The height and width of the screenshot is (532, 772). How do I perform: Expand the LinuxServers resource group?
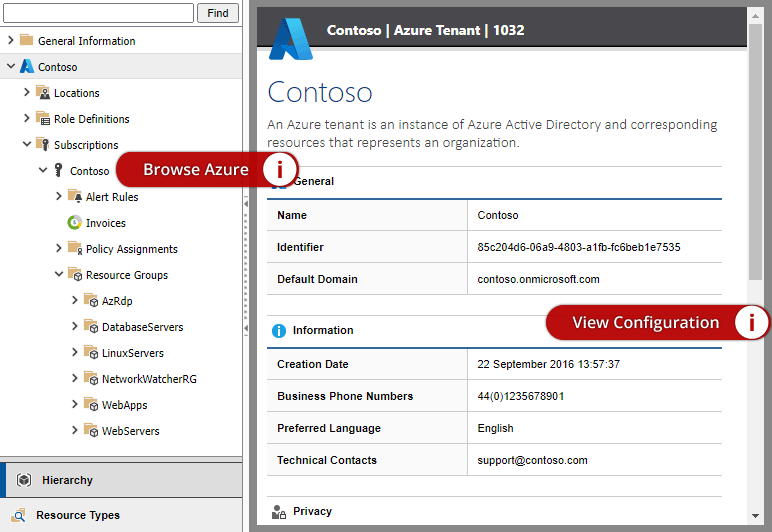pyautogui.click(x=75, y=352)
